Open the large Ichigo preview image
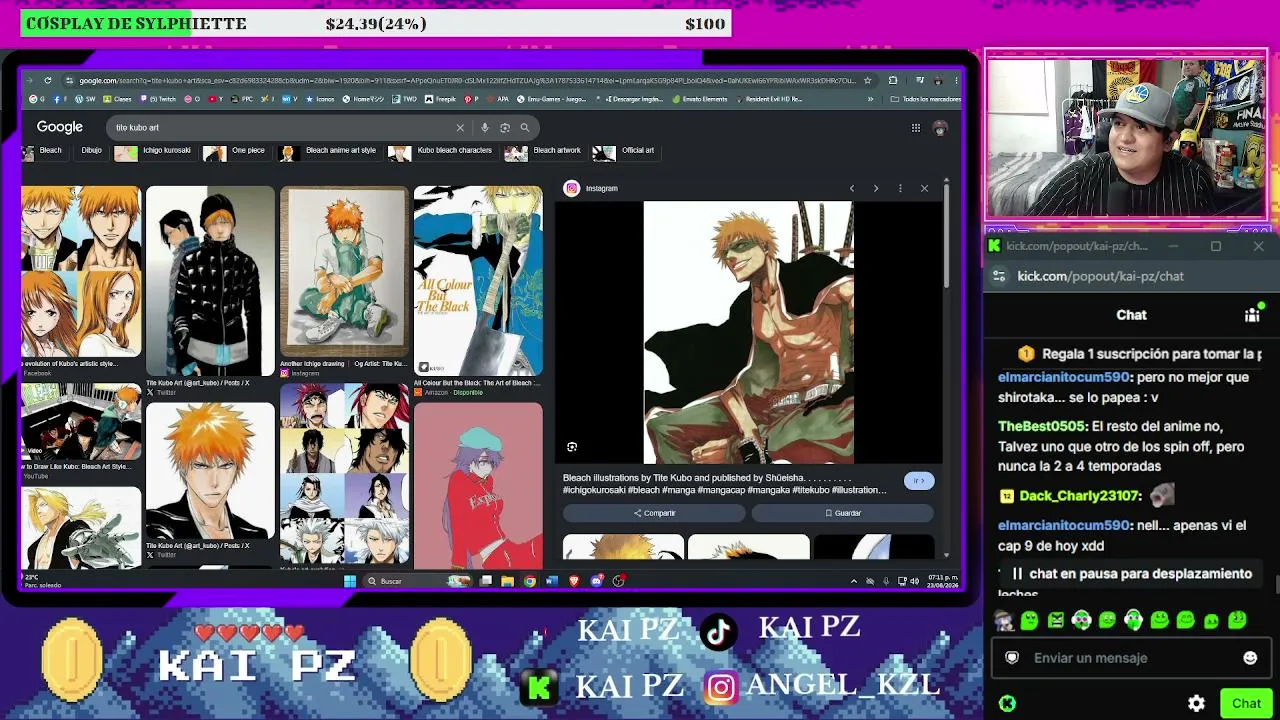The height and width of the screenshot is (720, 1280). (748, 332)
